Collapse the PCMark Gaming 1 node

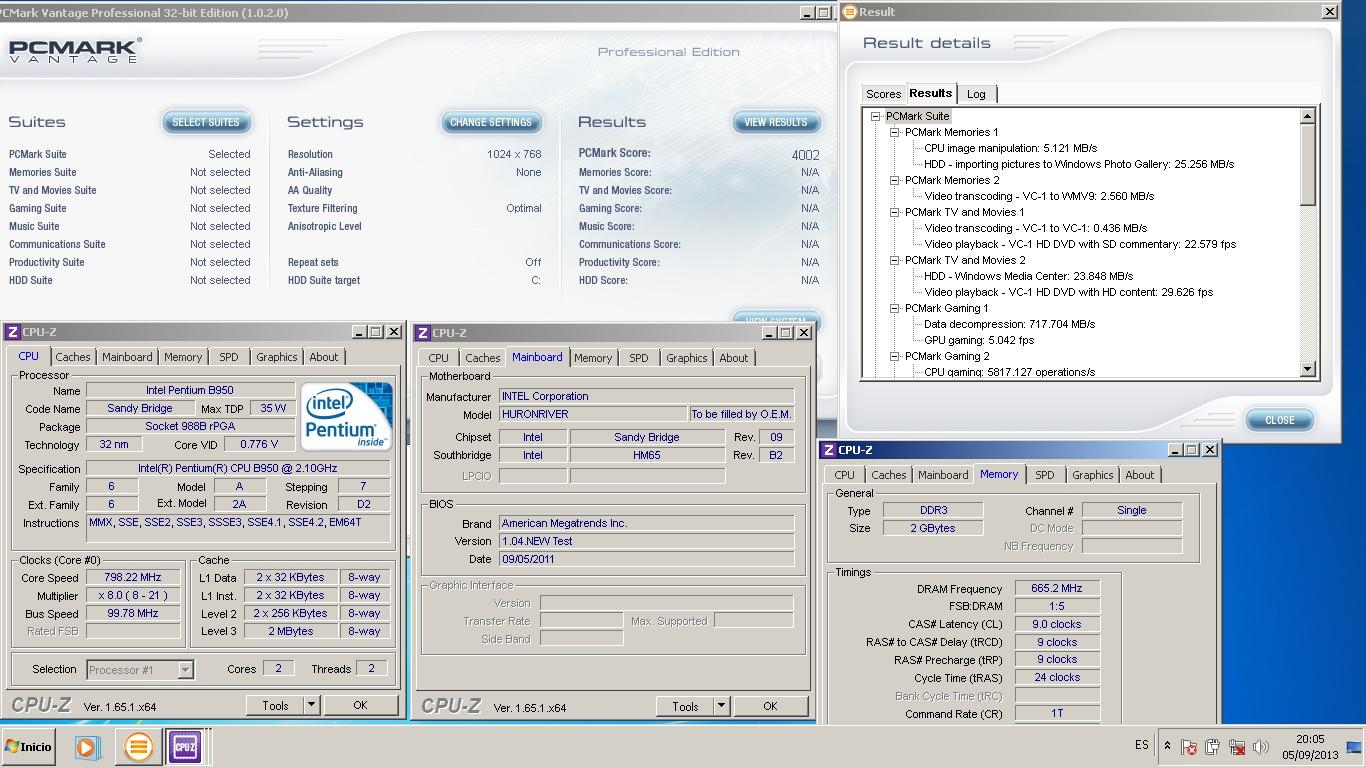pyautogui.click(x=895, y=308)
